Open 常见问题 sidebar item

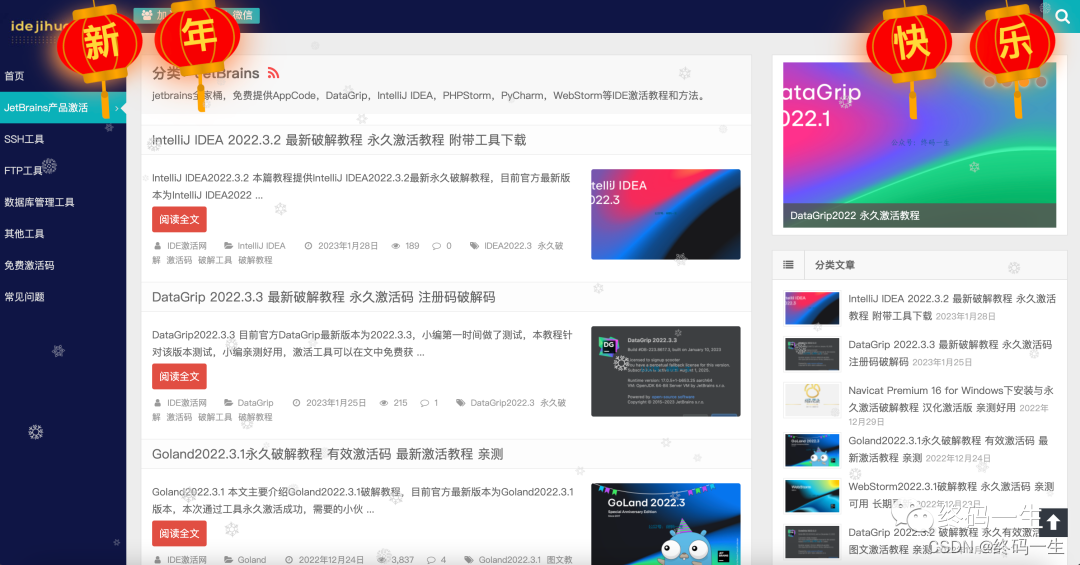24,297
